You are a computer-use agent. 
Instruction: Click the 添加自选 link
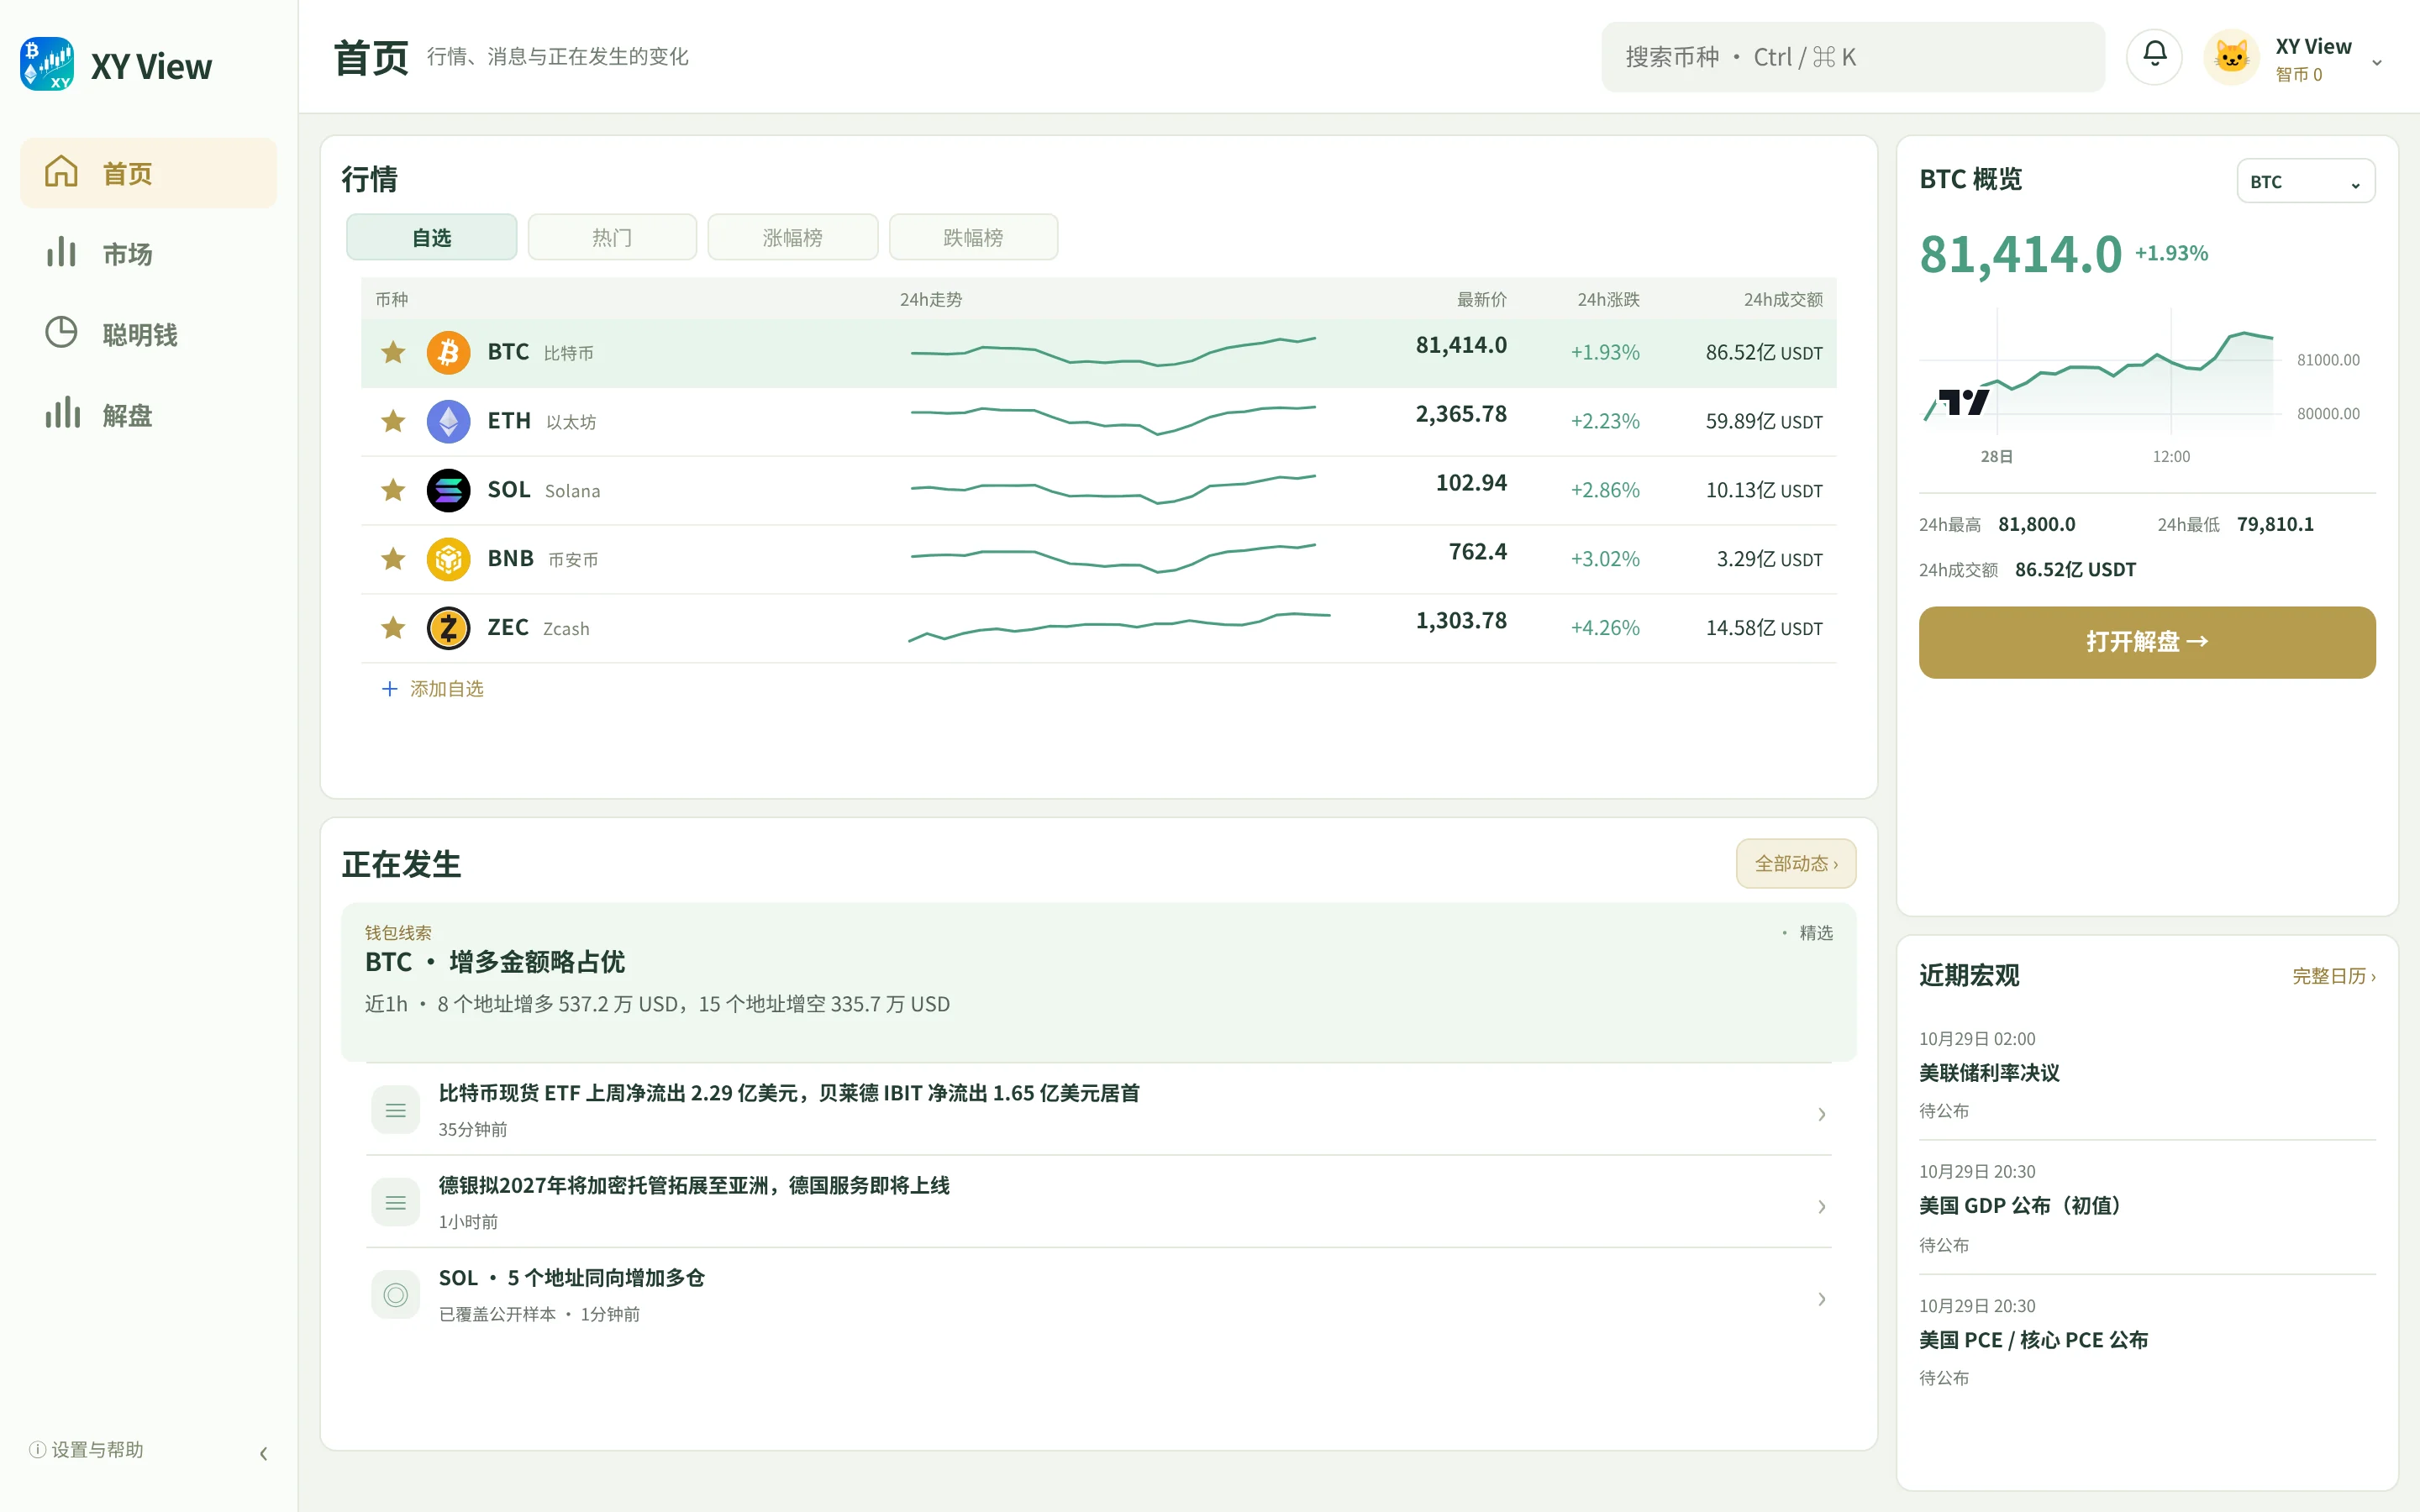(x=433, y=689)
